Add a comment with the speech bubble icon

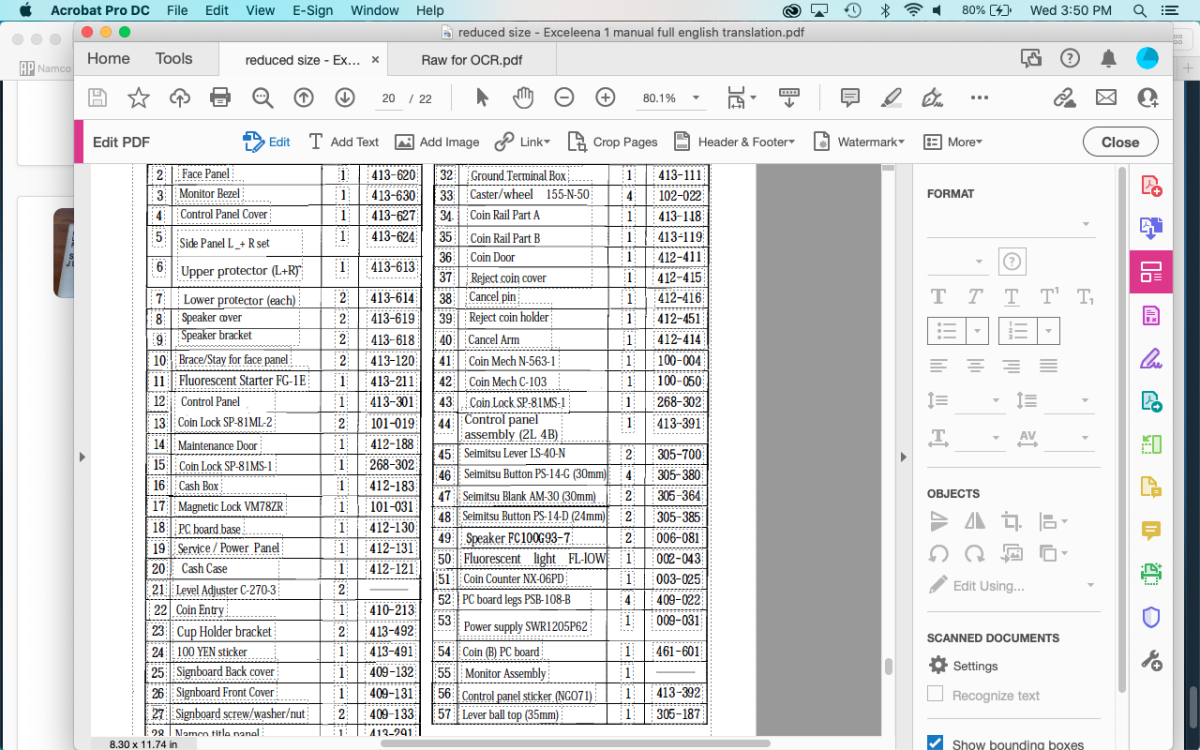pyautogui.click(x=850, y=97)
